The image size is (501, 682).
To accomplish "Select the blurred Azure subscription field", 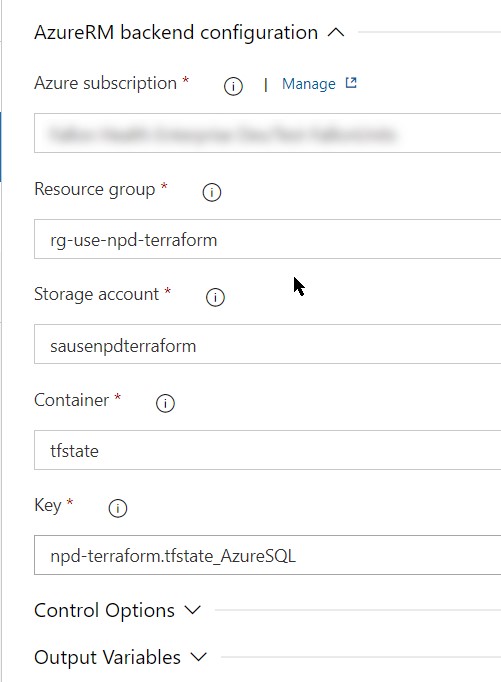I will [x=267, y=133].
